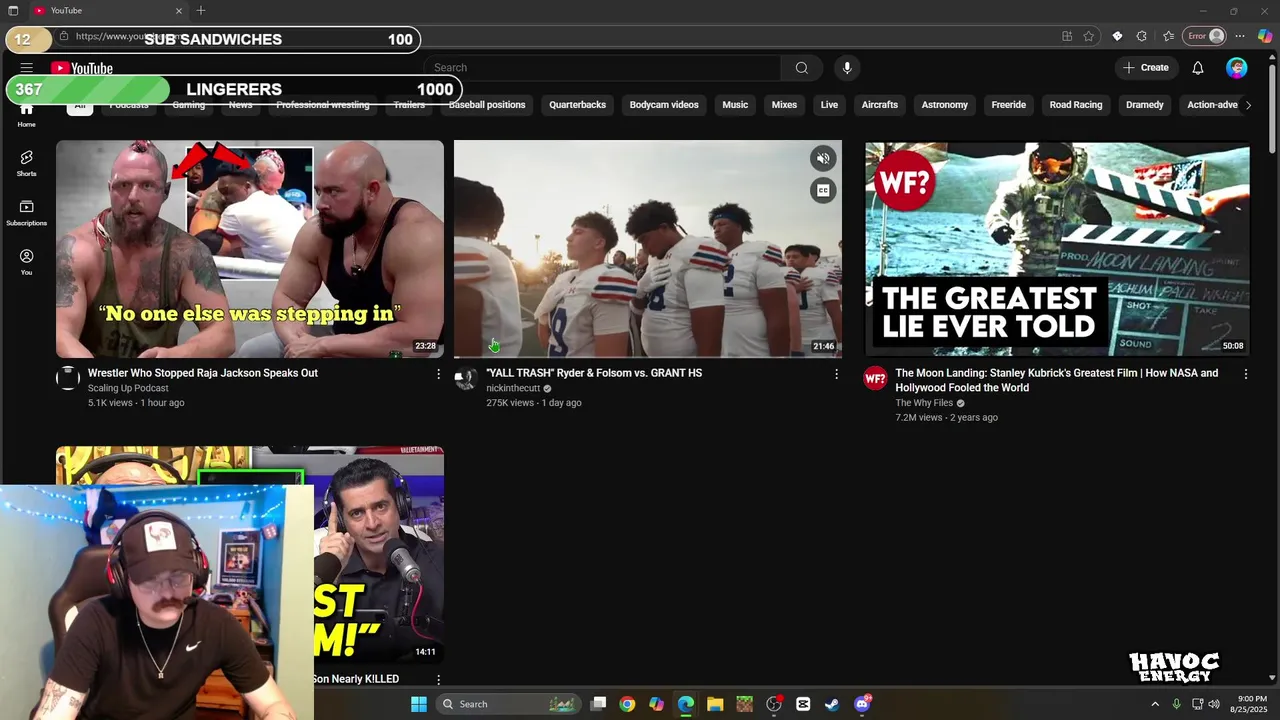Toggle captions on the video preview
The image size is (1280, 720).
(823, 190)
